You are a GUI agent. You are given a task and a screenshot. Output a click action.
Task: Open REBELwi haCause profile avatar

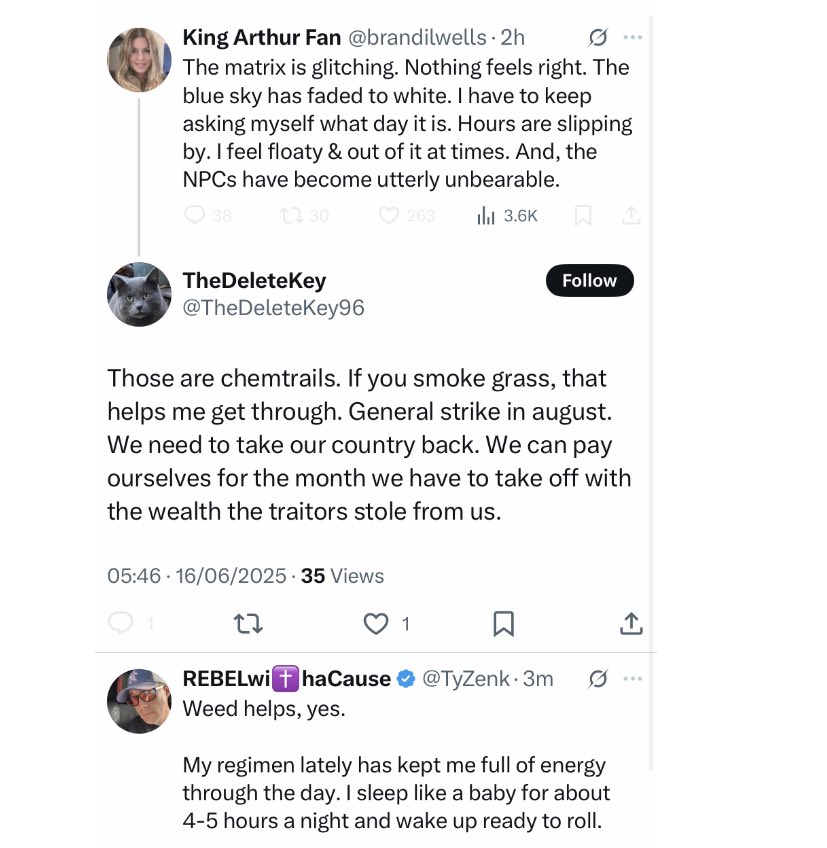(x=139, y=700)
